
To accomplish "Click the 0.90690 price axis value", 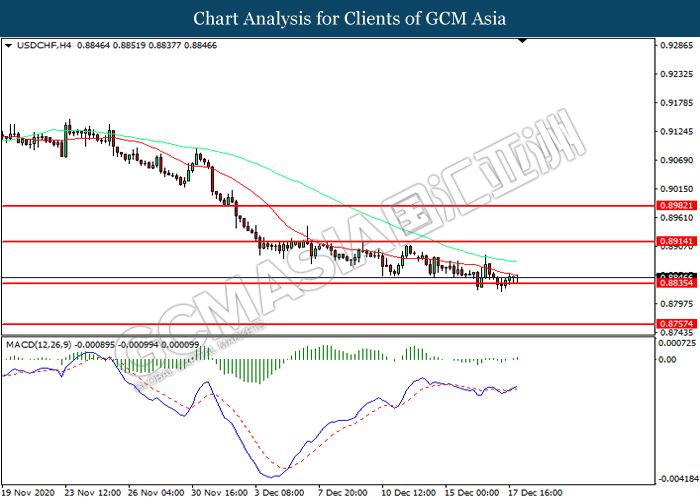I will tap(677, 160).
